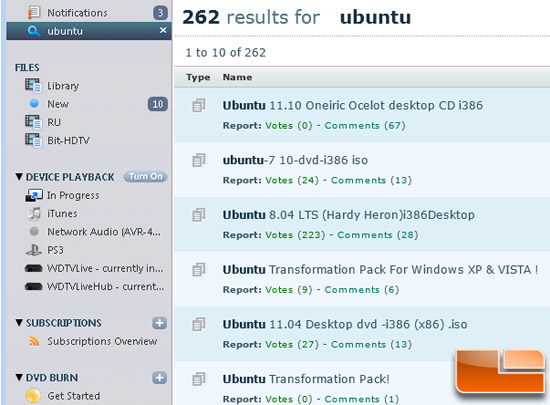
Task: Click type icon for Ubuntu 8.04 LTS row
Action: point(199,215)
